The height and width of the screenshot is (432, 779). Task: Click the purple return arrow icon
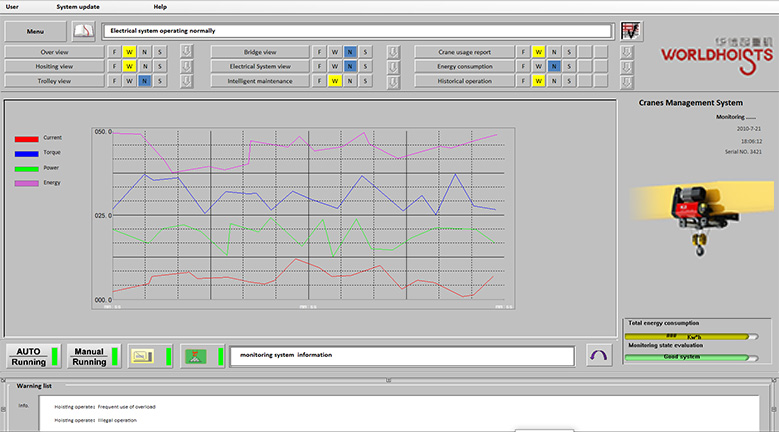tap(599, 356)
